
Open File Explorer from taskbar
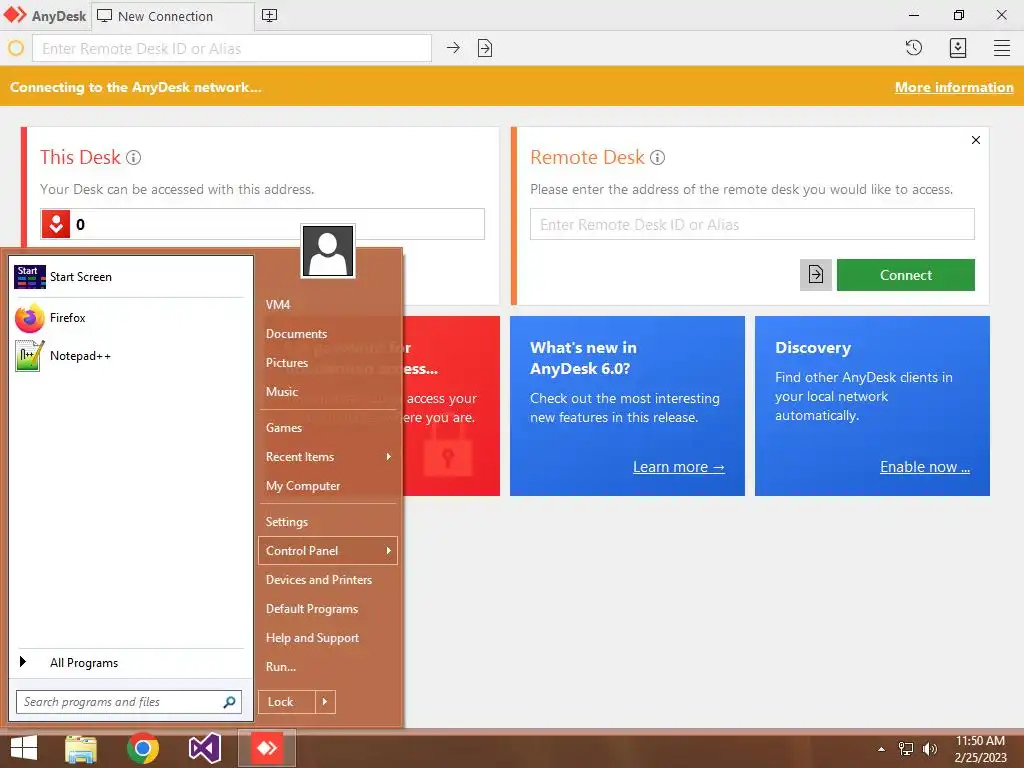(81, 748)
